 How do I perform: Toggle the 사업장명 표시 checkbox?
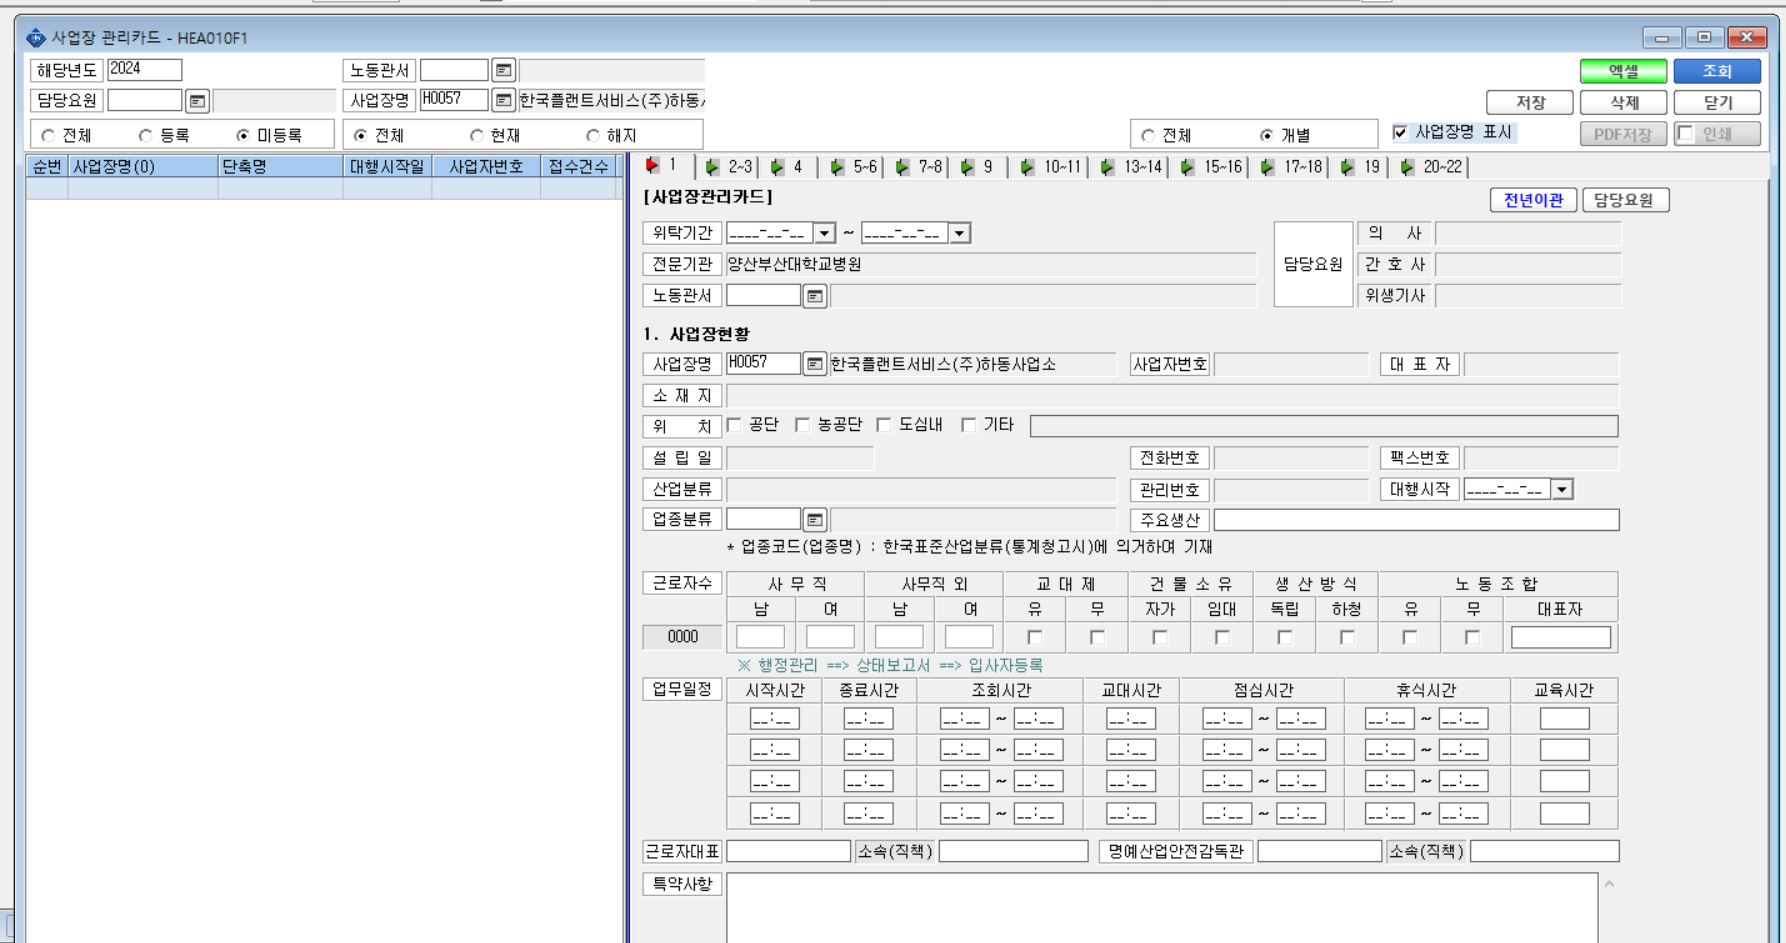click(1400, 132)
